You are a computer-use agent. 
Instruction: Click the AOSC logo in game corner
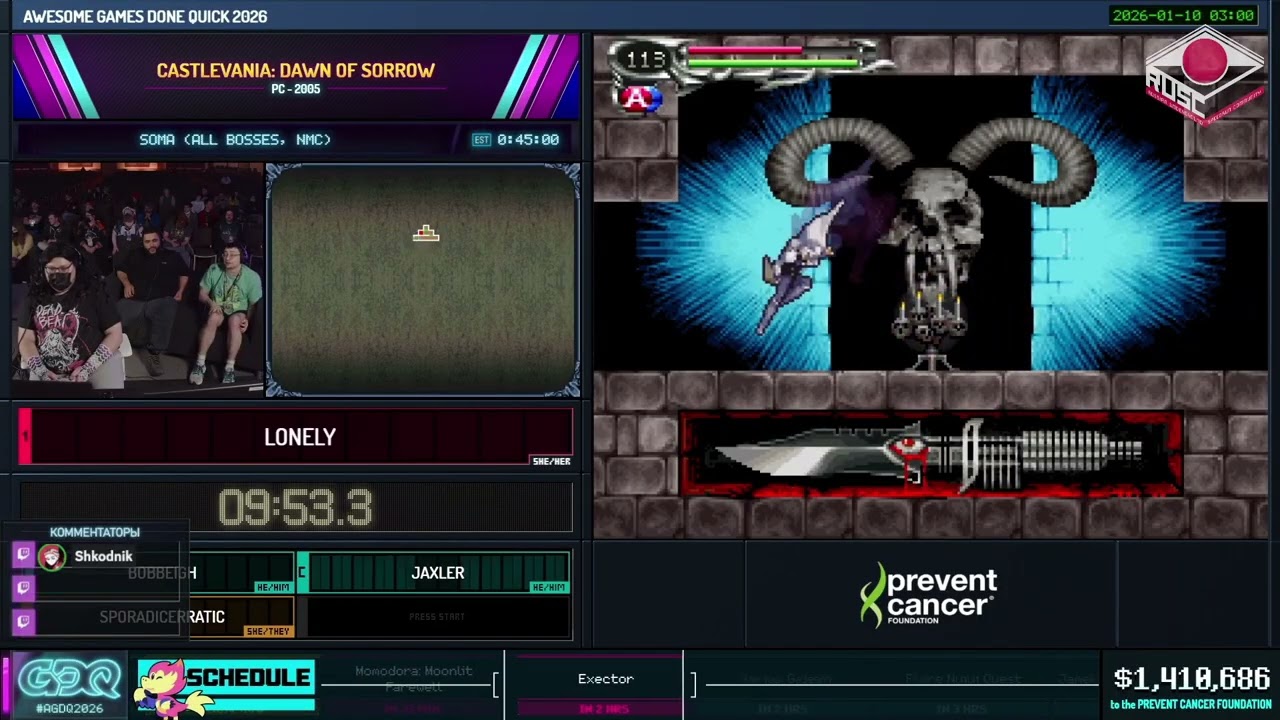pos(1205,74)
